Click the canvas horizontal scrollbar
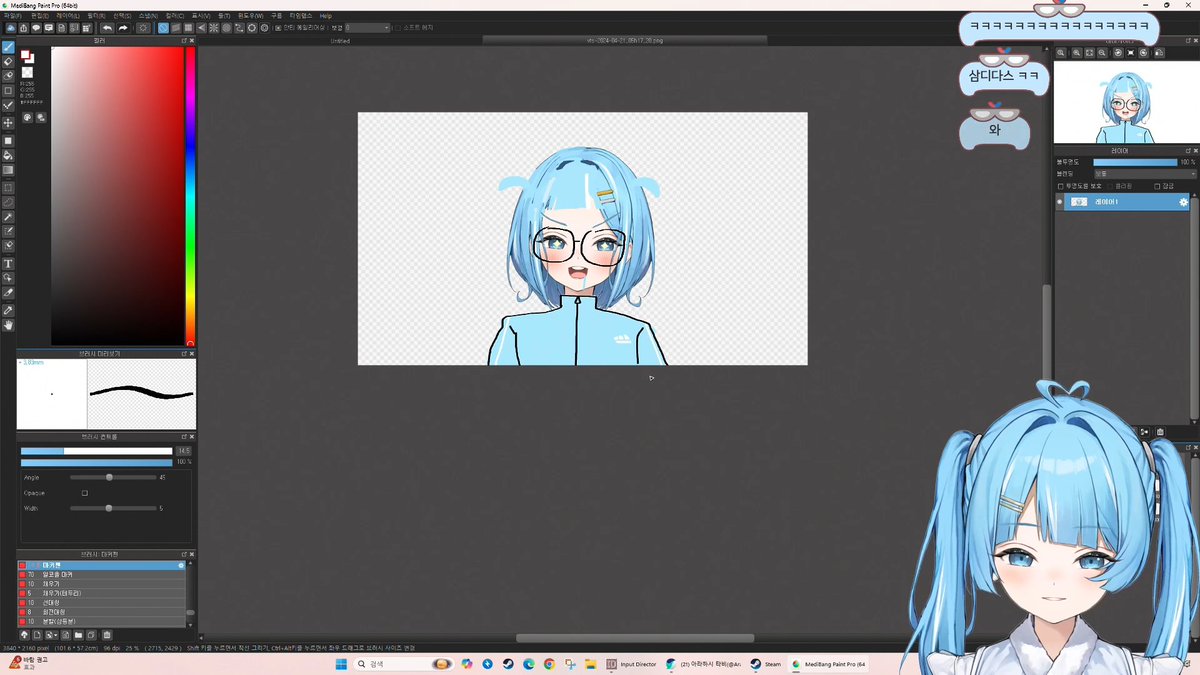1200x675 pixels. (x=636, y=638)
